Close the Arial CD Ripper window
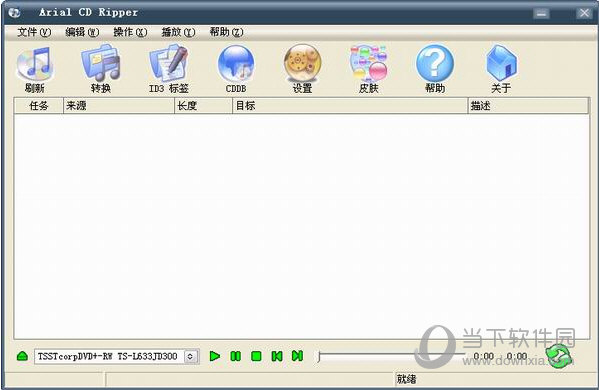 coord(584,13)
